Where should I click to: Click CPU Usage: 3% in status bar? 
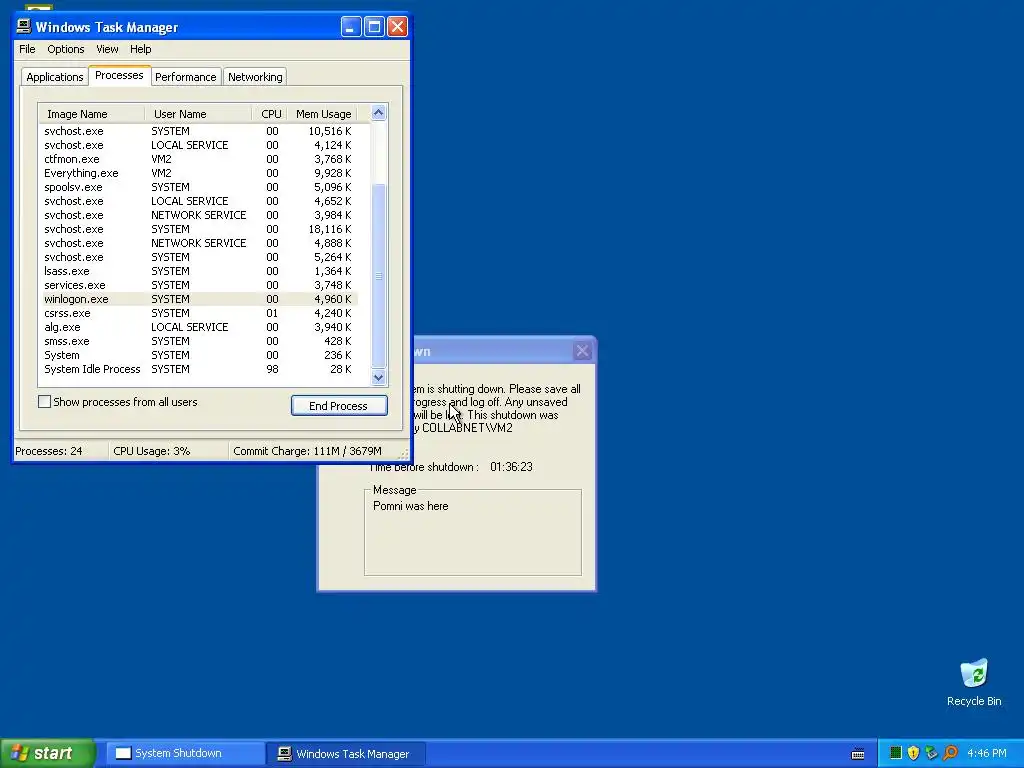pyautogui.click(x=168, y=451)
